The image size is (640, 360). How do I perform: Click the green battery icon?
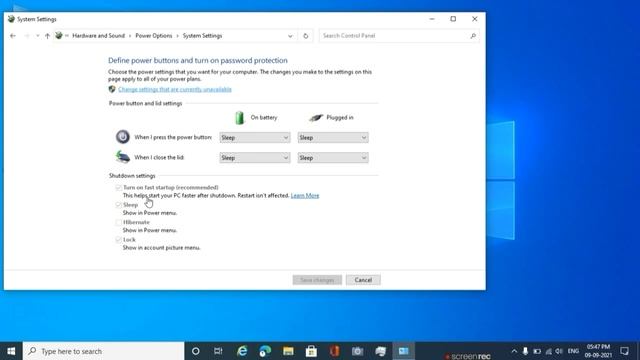[x=240, y=118]
